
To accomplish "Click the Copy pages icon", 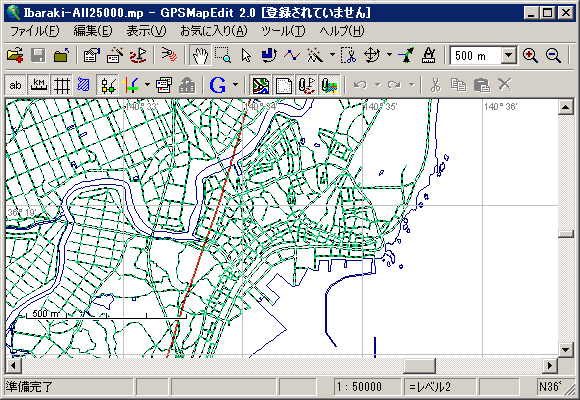I will (x=459, y=85).
